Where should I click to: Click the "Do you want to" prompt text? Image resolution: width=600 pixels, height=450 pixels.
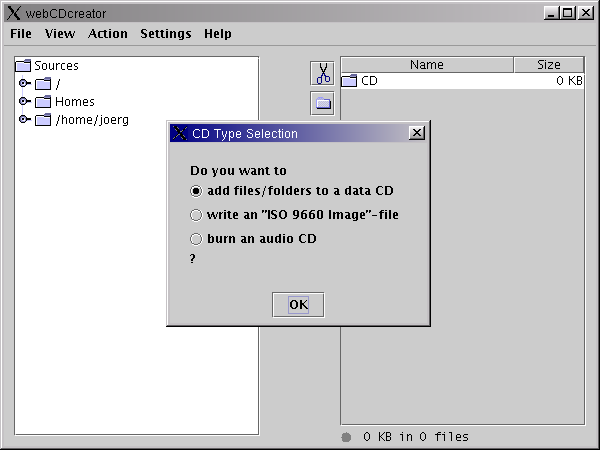tap(238, 171)
